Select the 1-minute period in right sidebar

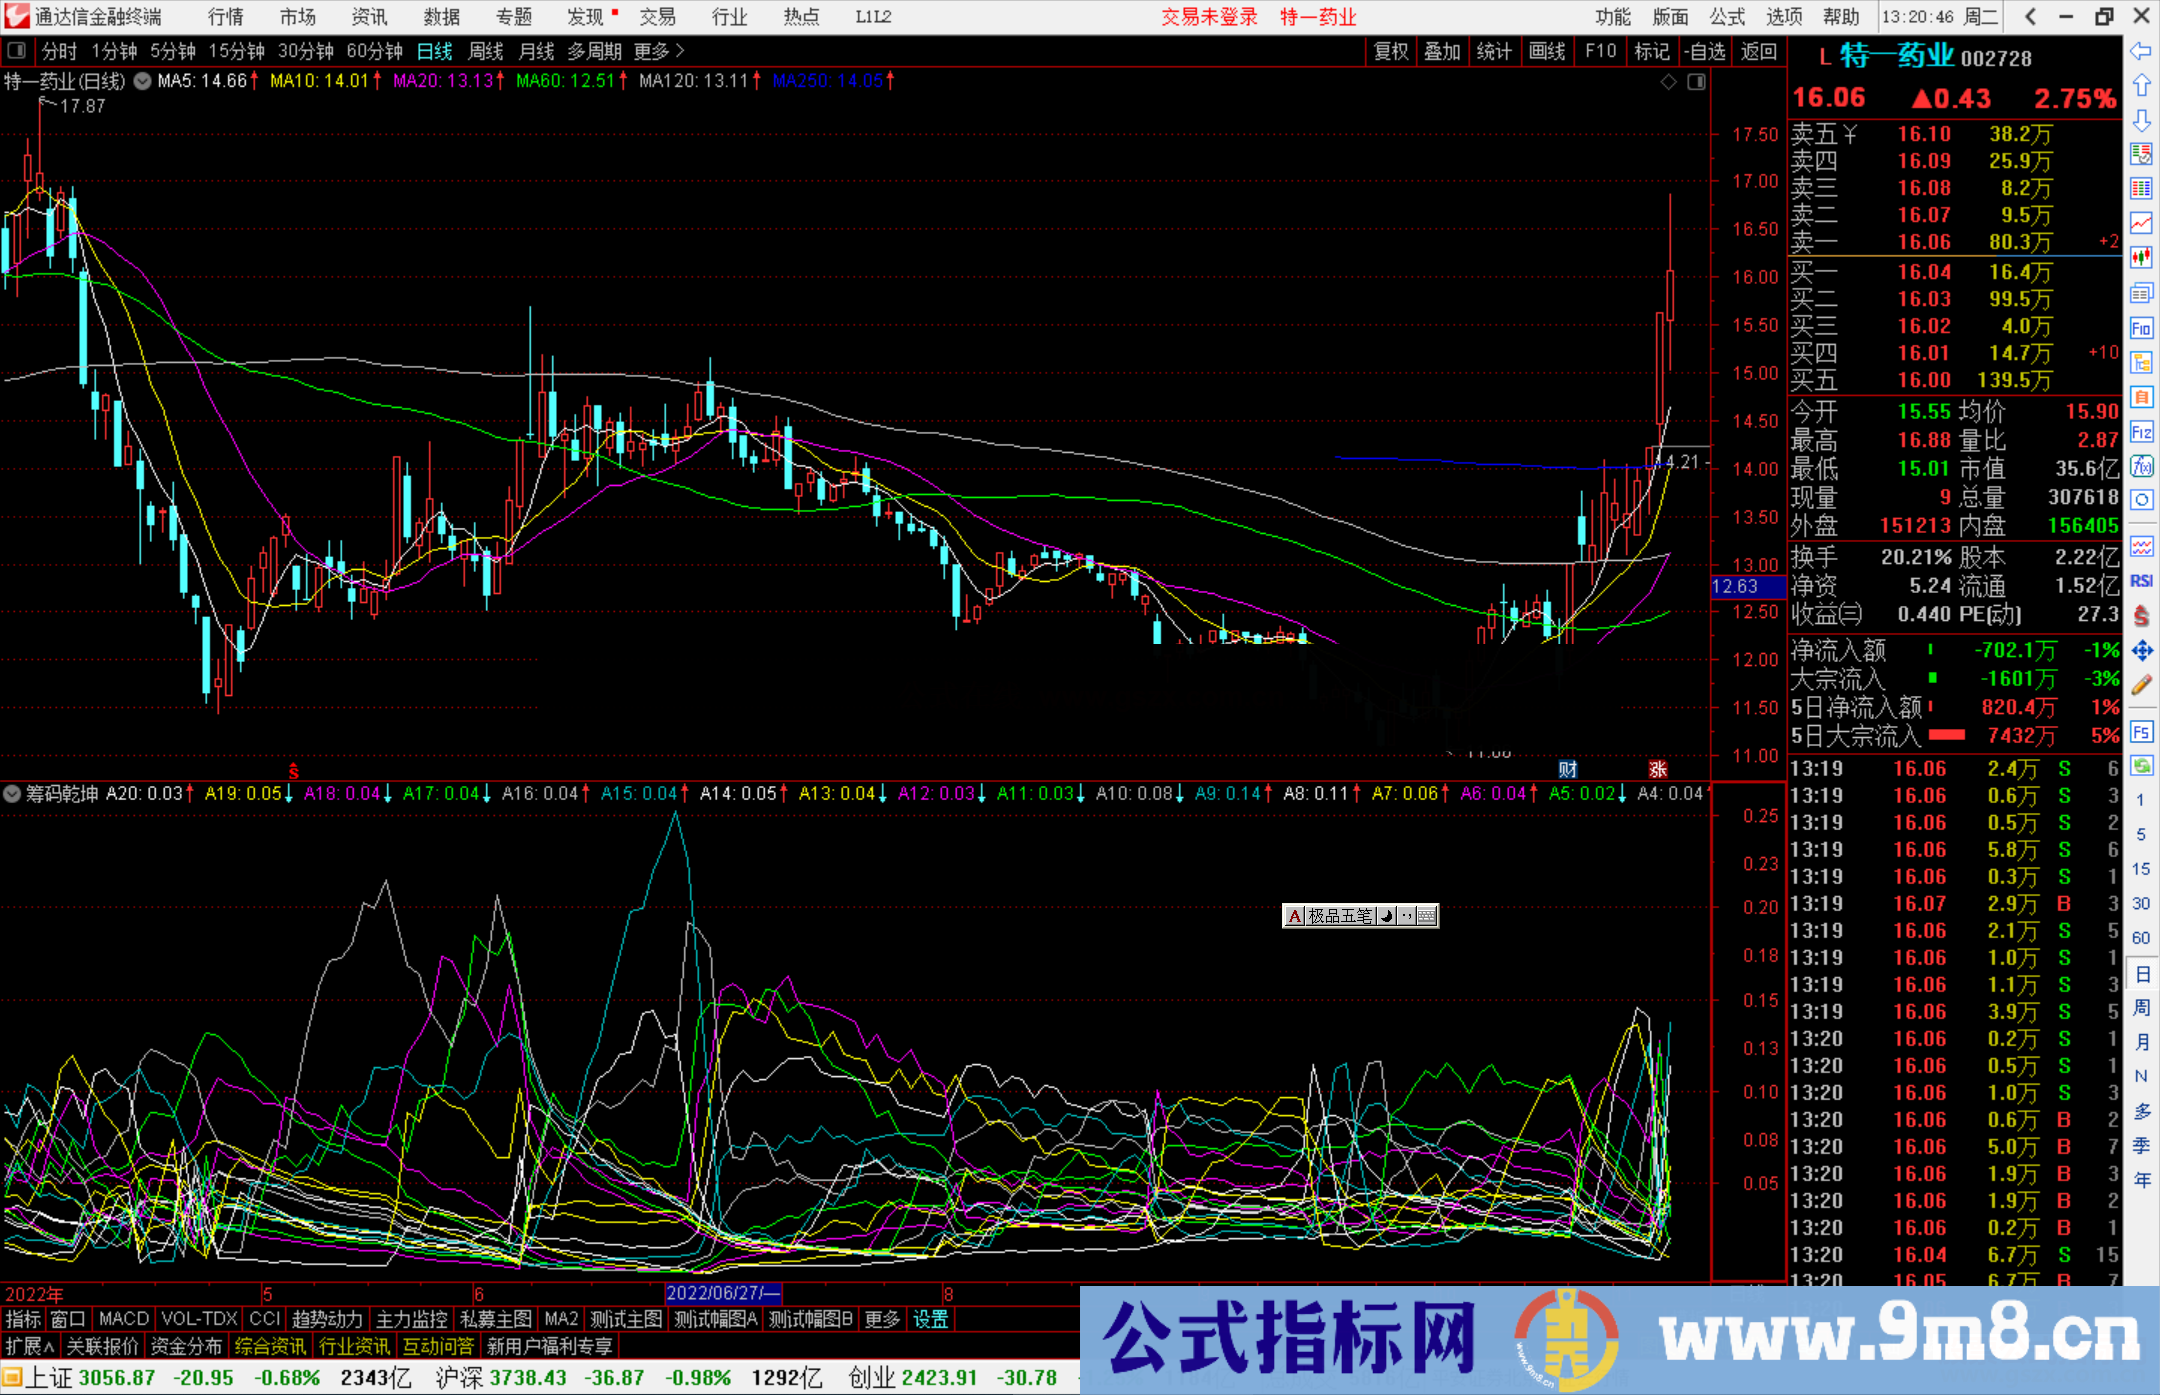pos(2140,800)
